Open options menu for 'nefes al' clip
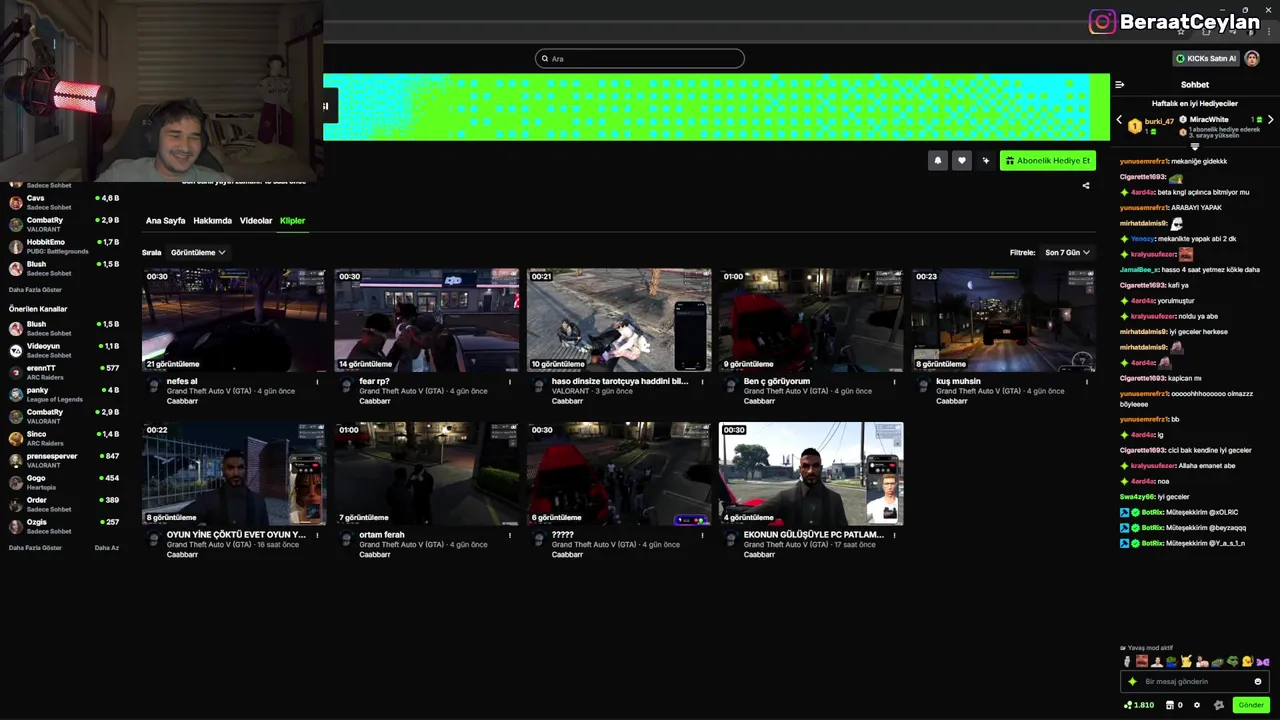The image size is (1280, 720). [x=318, y=381]
